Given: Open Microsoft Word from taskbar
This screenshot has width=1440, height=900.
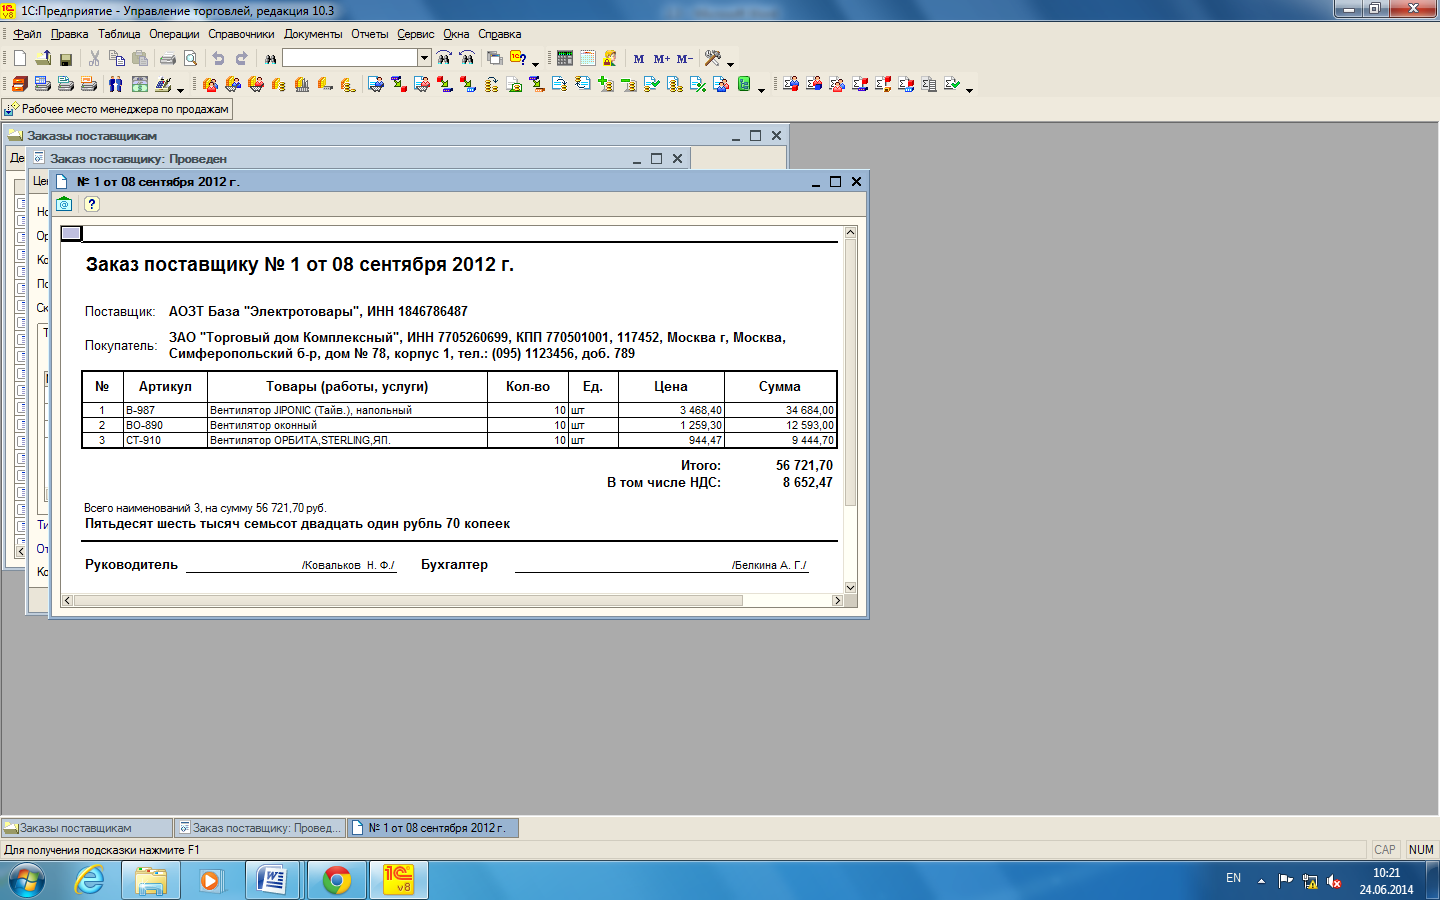Looking at the screenshot, I should click(274, 880).
